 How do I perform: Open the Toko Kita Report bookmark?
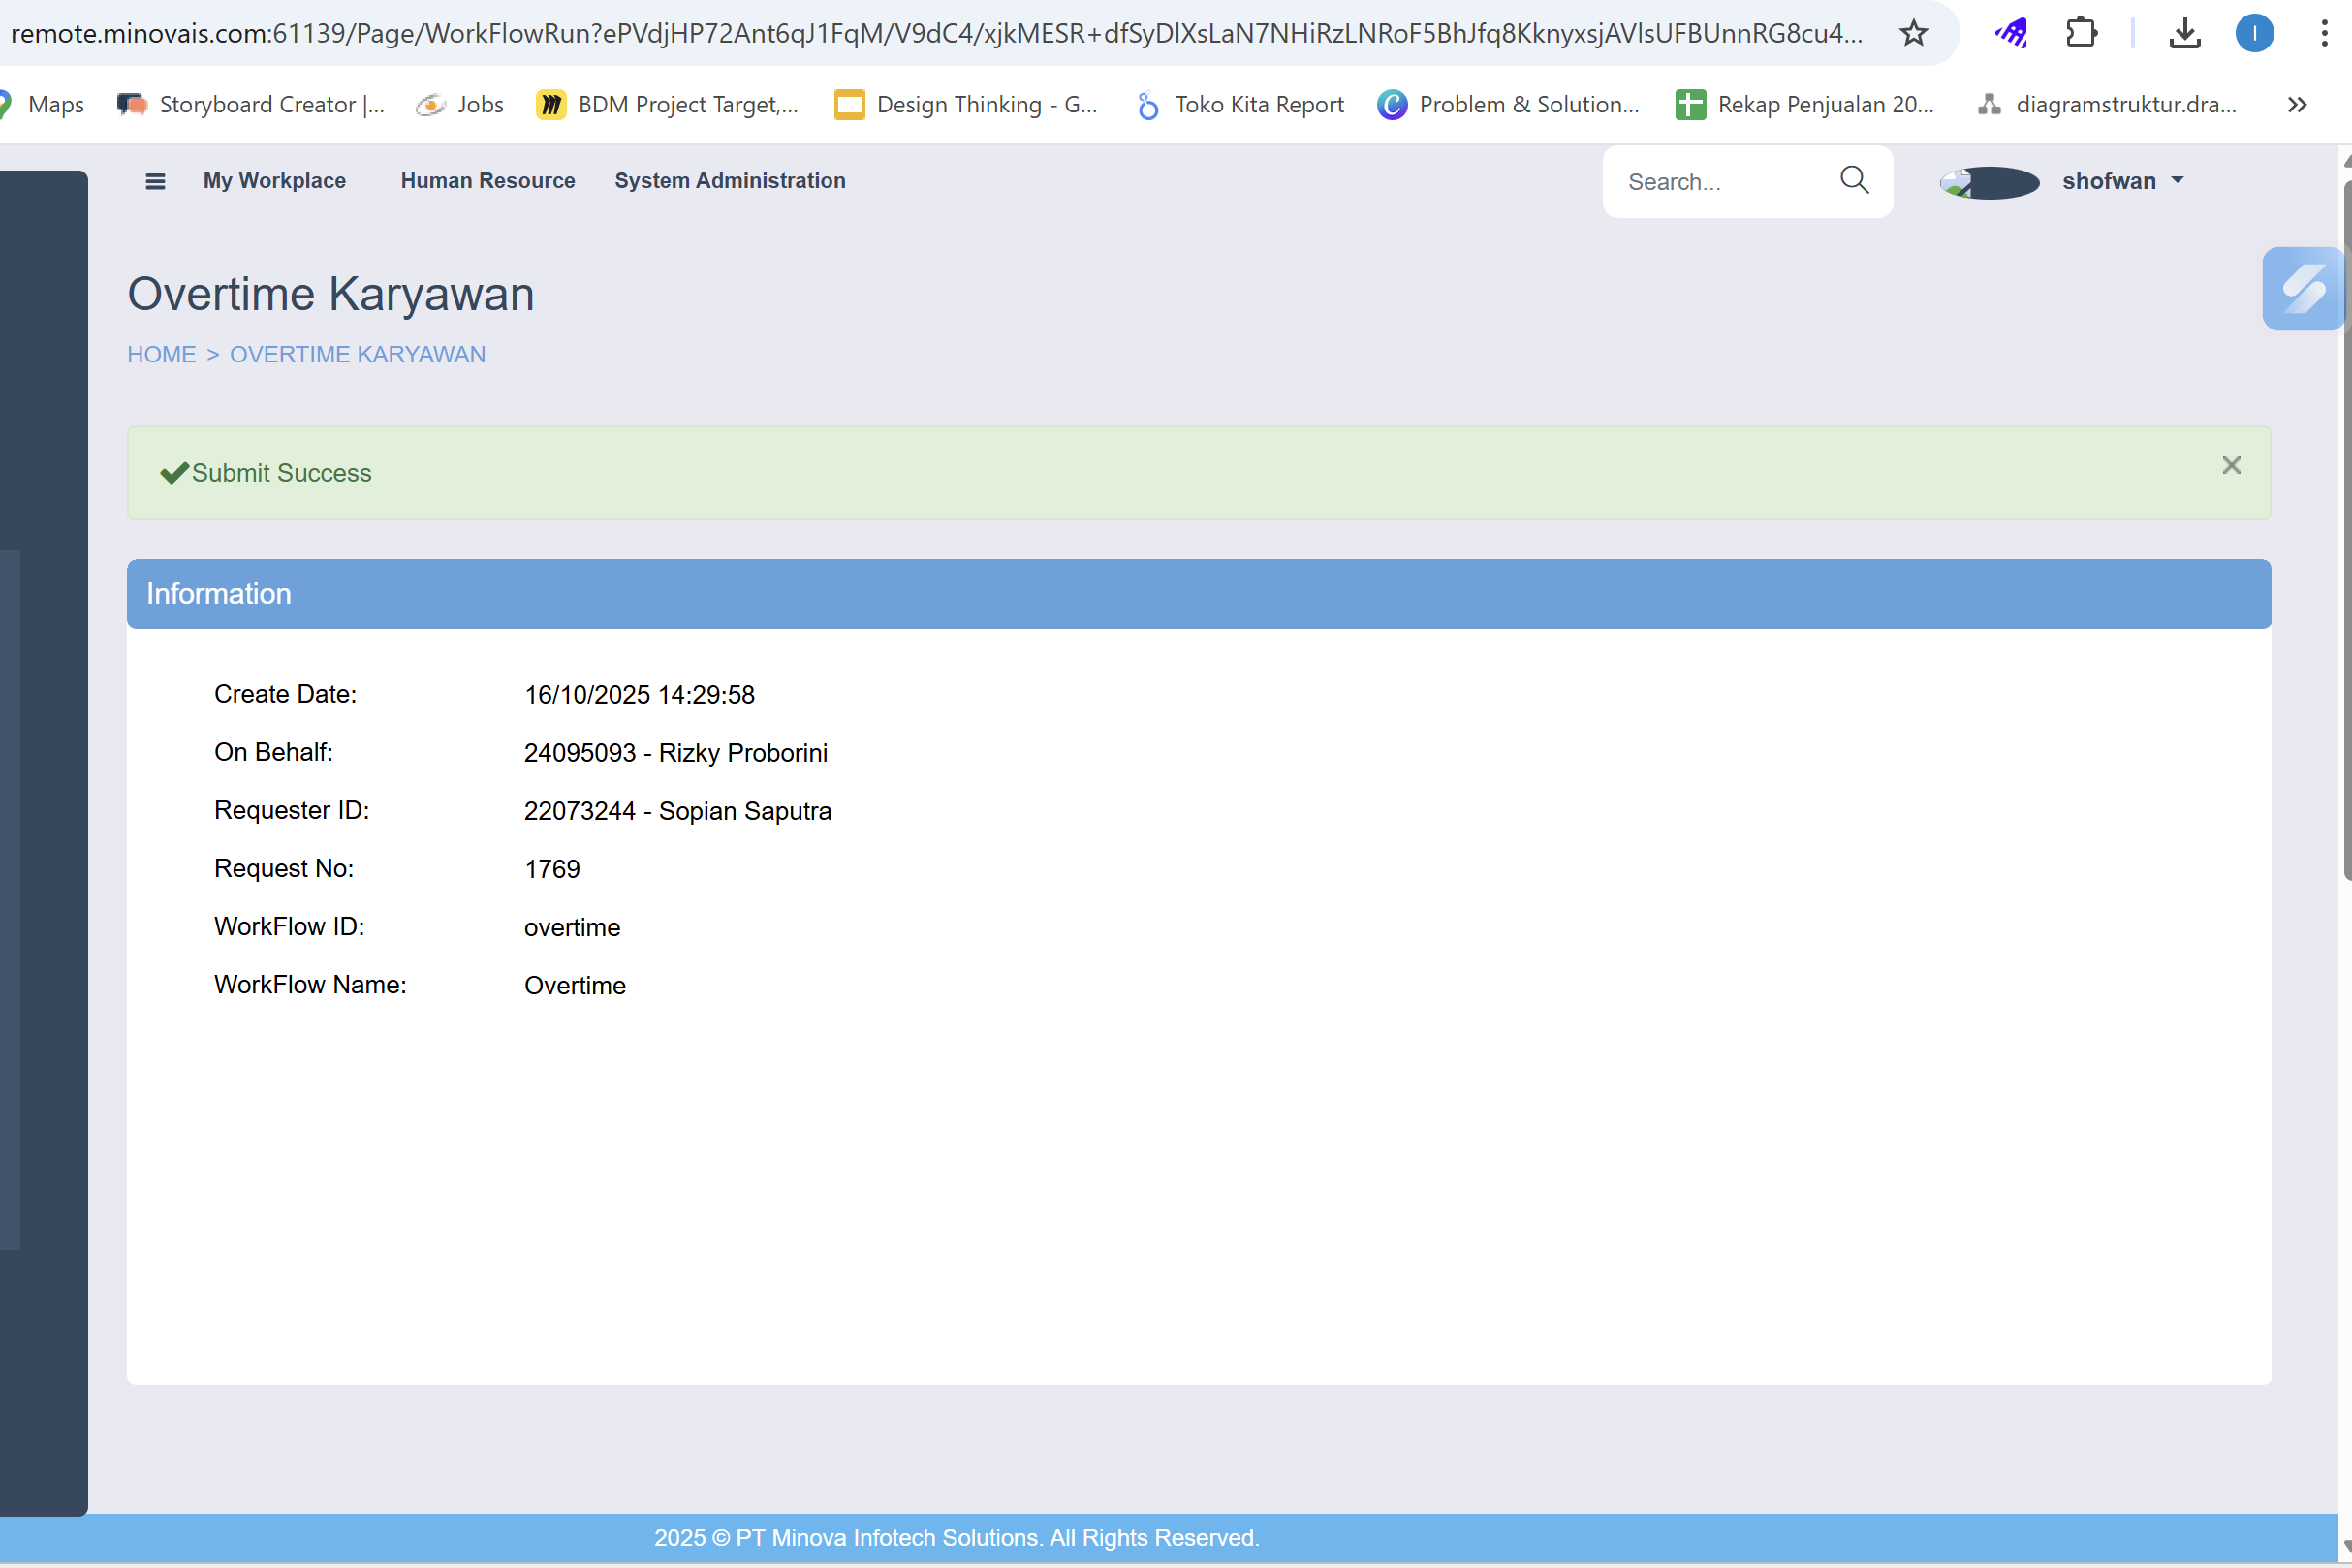pyautogui.click(x=1241, y=105)
